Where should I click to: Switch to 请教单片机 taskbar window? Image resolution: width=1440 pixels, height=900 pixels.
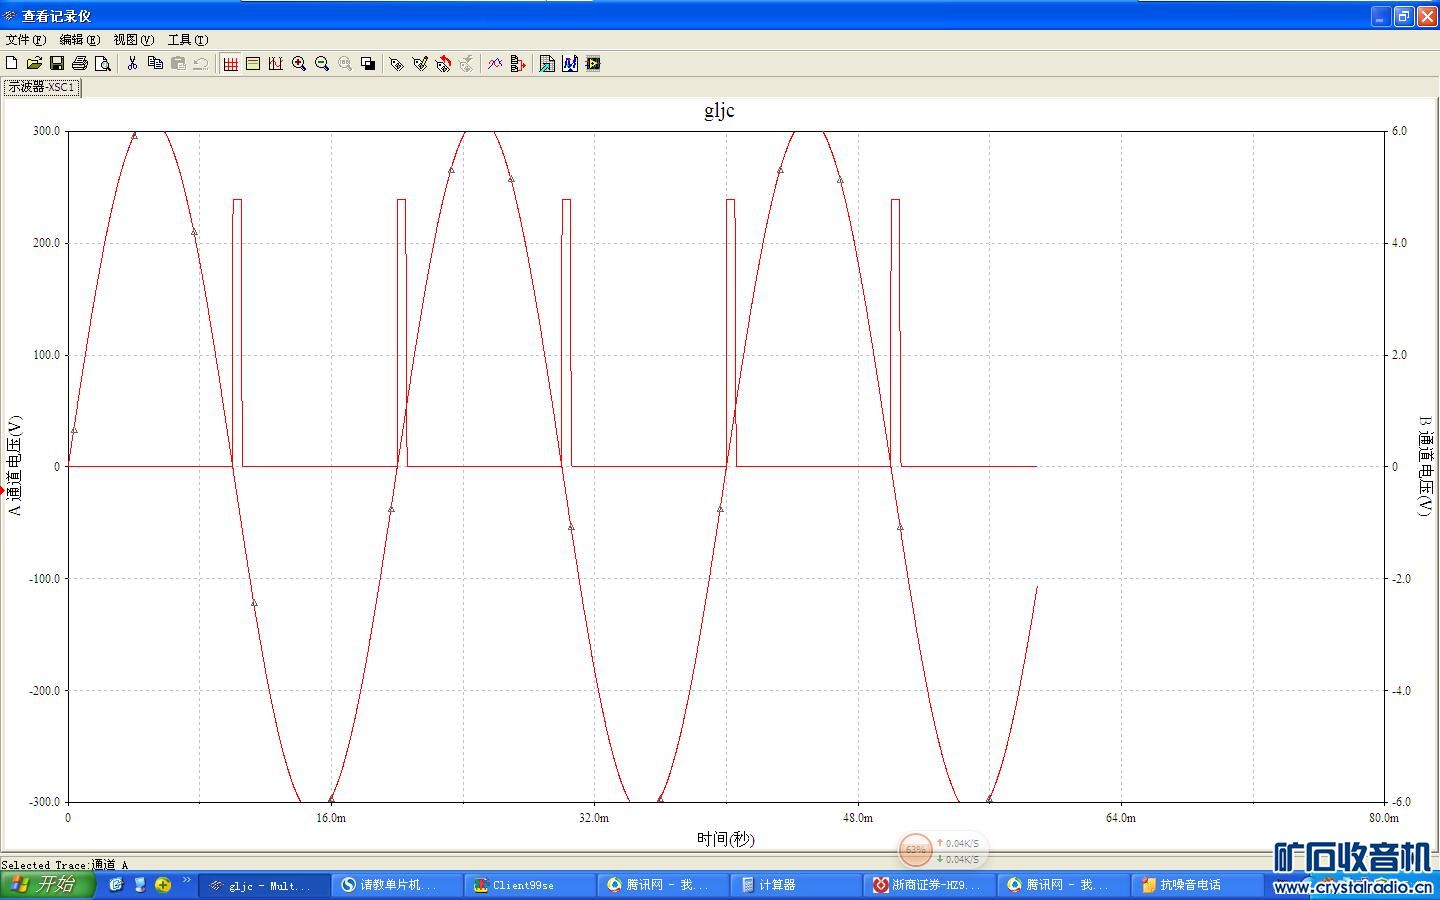pos(397,885)
